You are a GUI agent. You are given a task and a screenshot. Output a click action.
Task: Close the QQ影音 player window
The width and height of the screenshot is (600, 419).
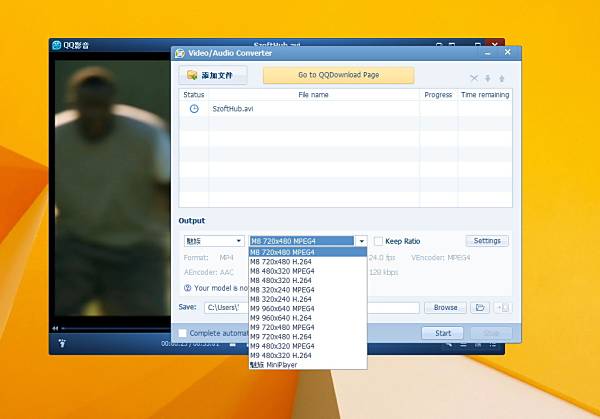click(x=494, y=44)
